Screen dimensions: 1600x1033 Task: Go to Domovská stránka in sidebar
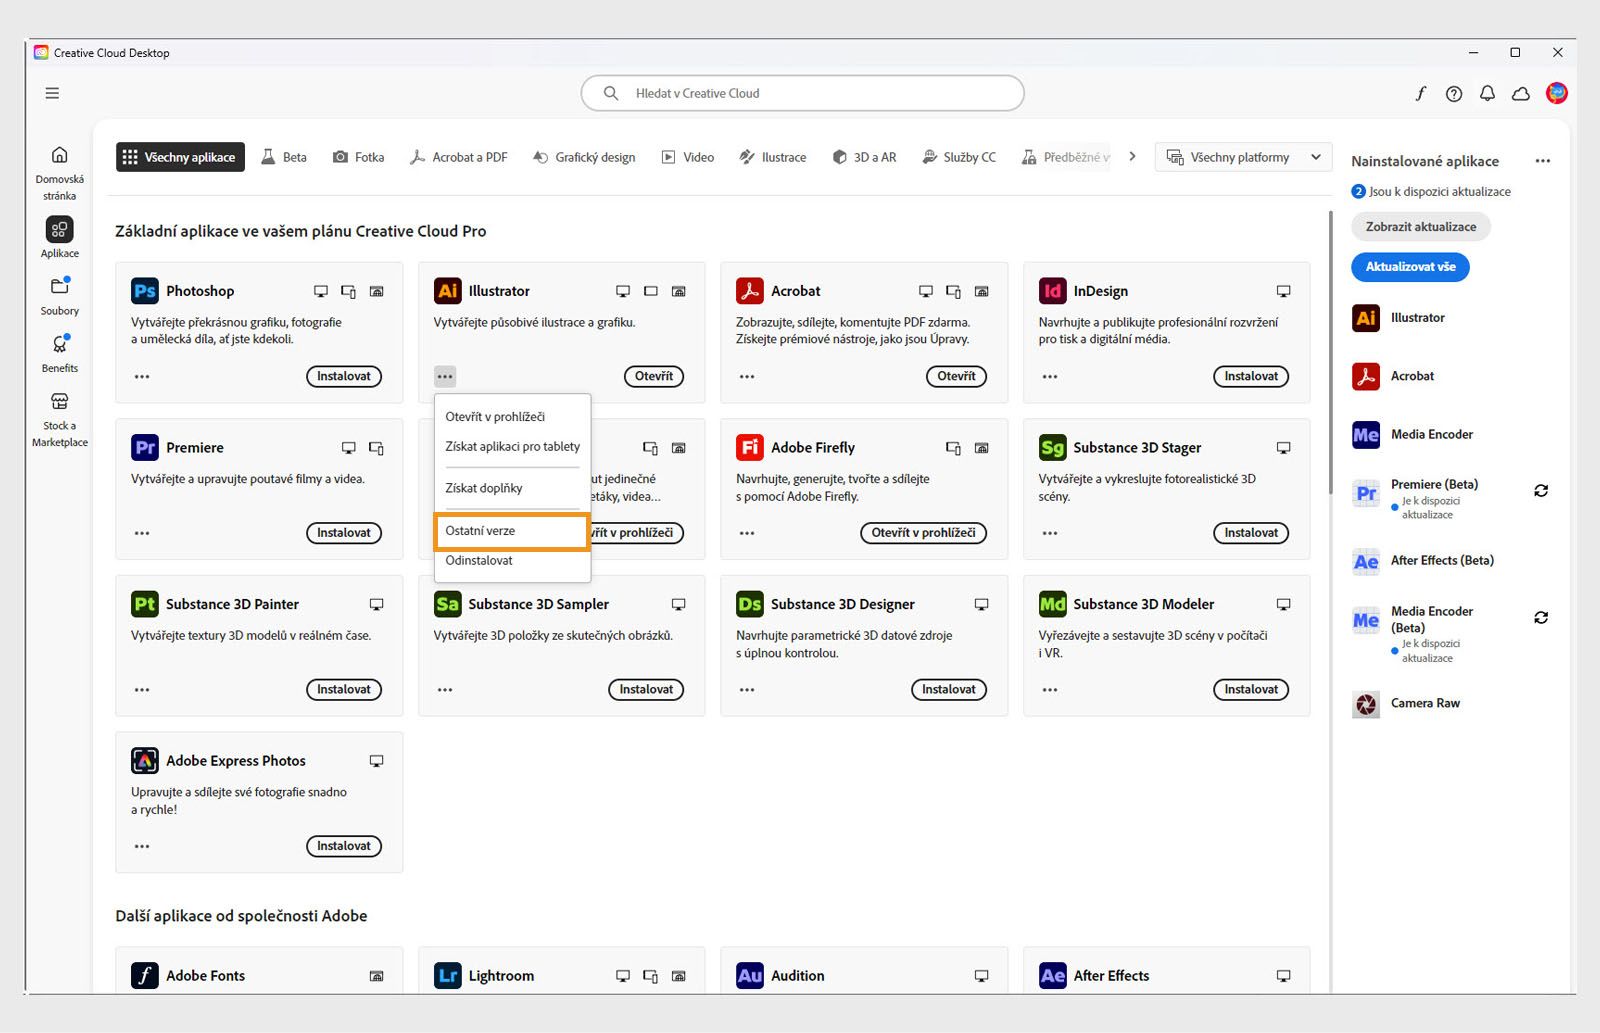point(60,172)
